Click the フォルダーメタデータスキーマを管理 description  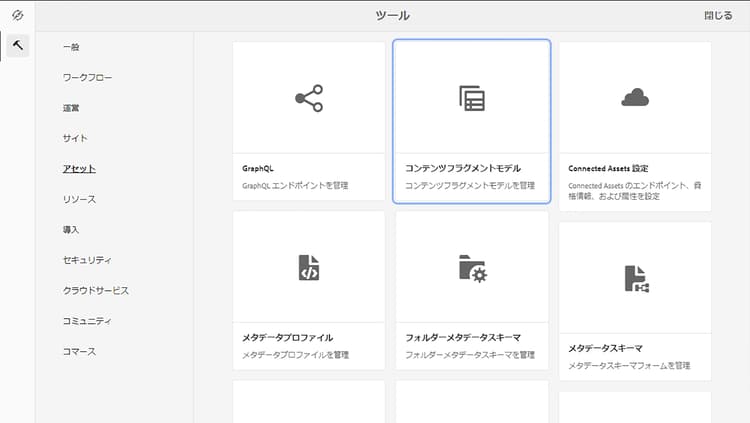click(470, 355)
